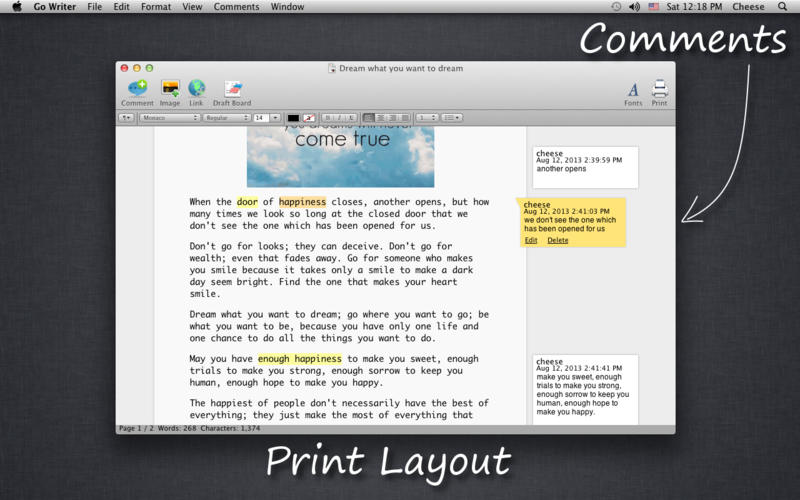The height and width of the screenshot is (500, 800).
Task: Toggle italic formatting
Action: click(x=339, y=118)
